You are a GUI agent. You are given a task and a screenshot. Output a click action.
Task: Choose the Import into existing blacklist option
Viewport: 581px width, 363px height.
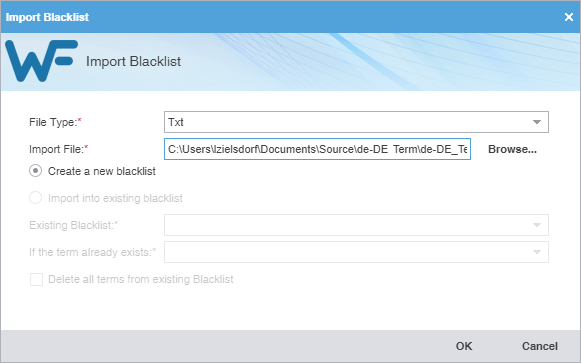36,198
